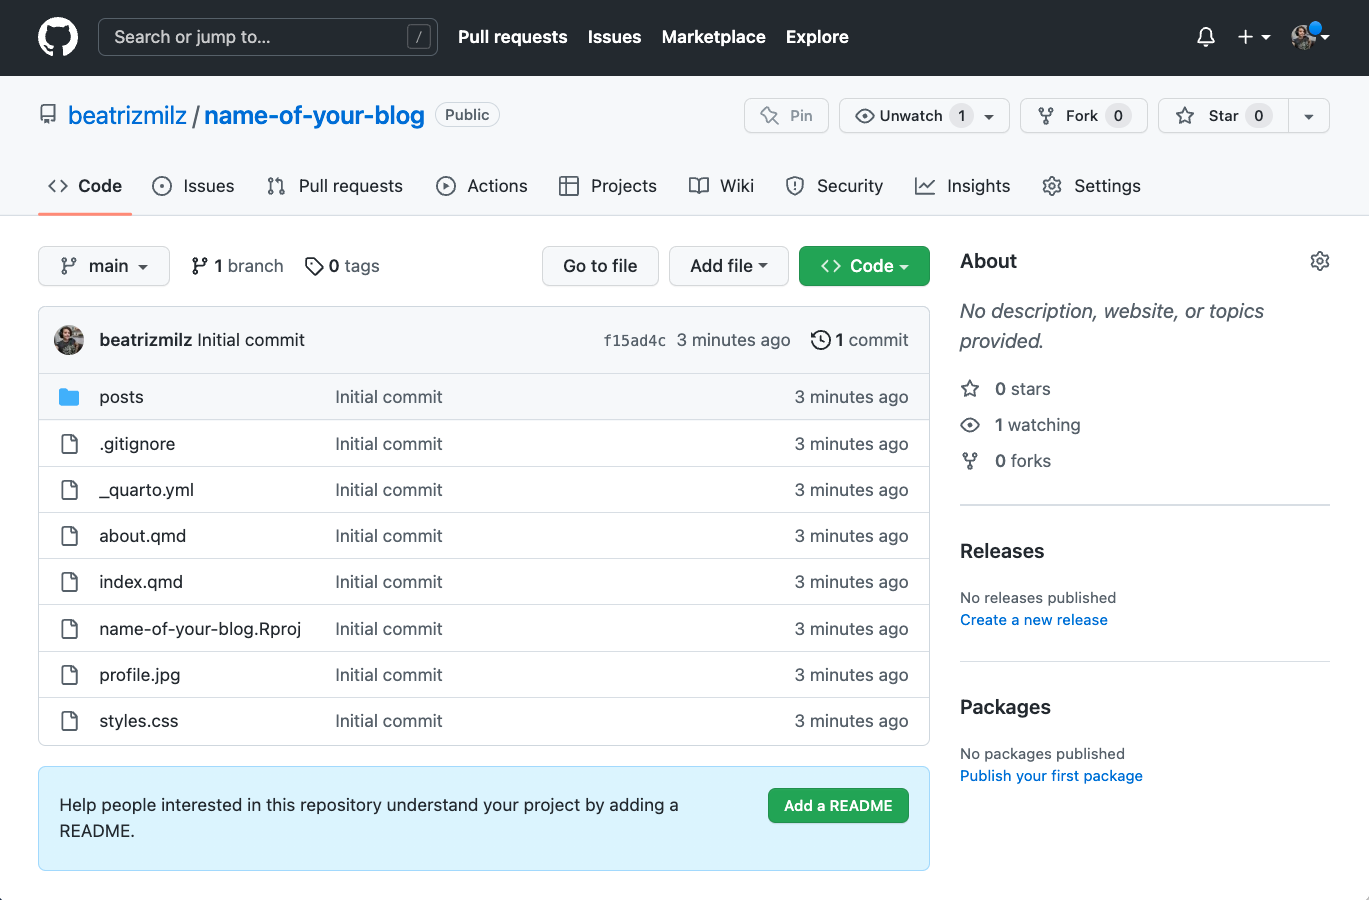Open the GitHub home logo
The image size is (1369, 900).
pyautogui.click(x=58, y=37)
